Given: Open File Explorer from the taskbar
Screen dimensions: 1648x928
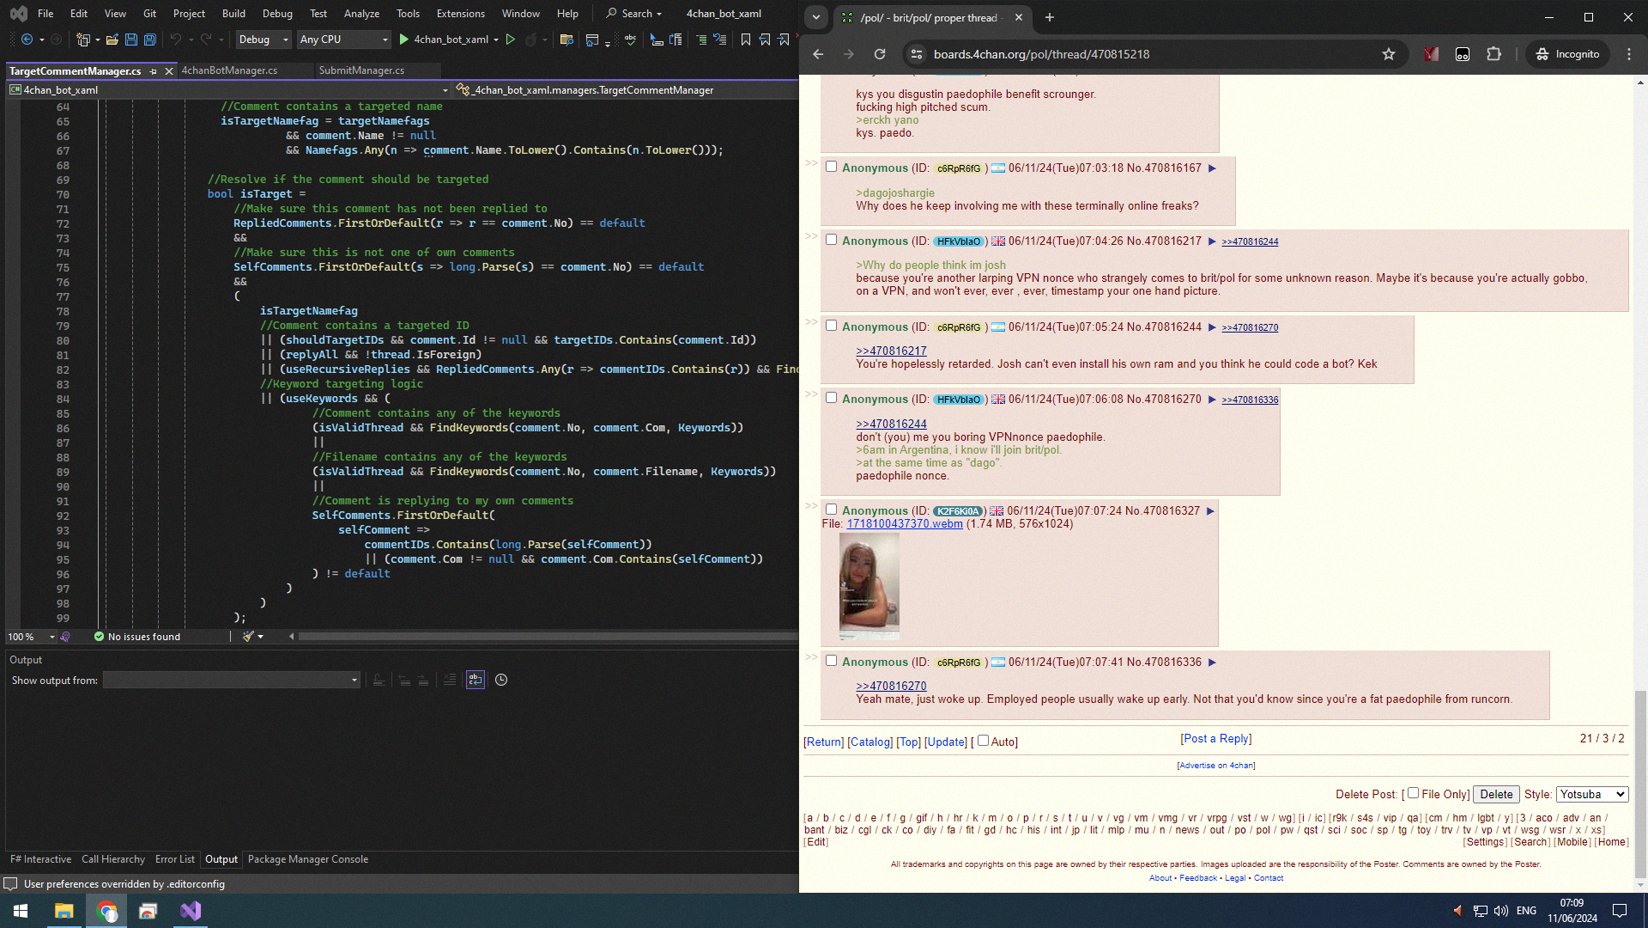Looking at the screenshot, I should click(64, 911).
